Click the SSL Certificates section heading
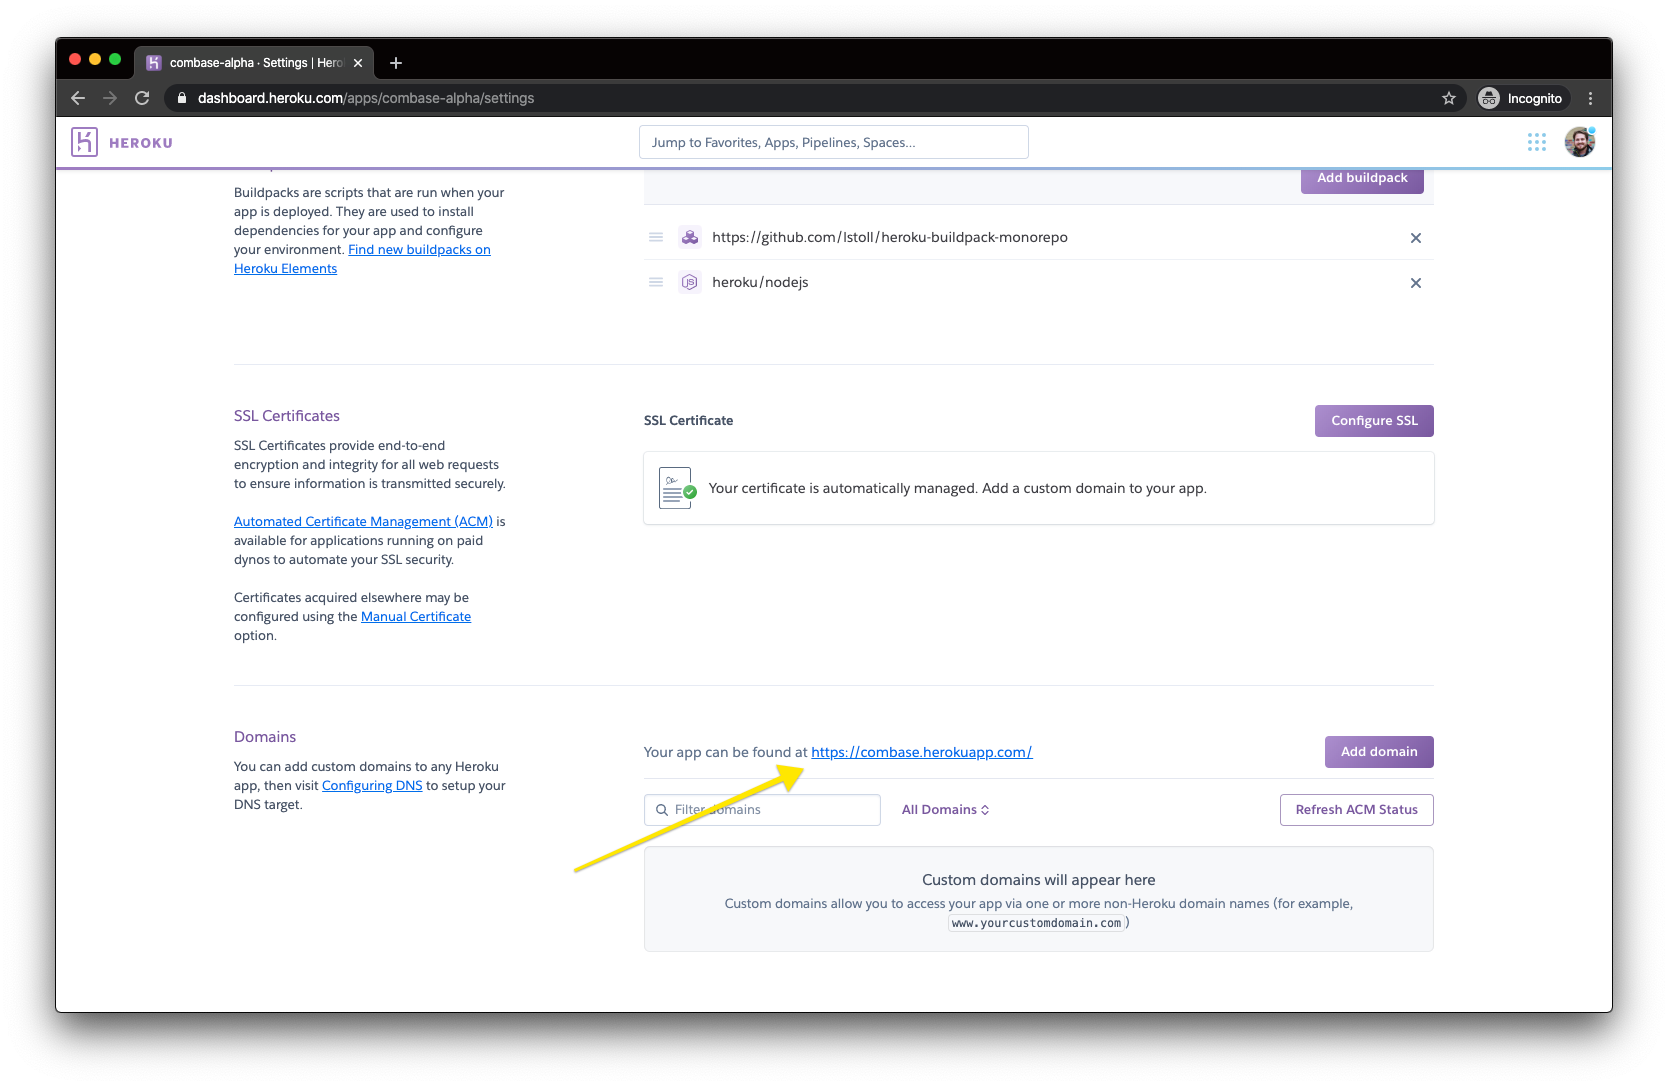1668x1086 pixels. point(287,416)
